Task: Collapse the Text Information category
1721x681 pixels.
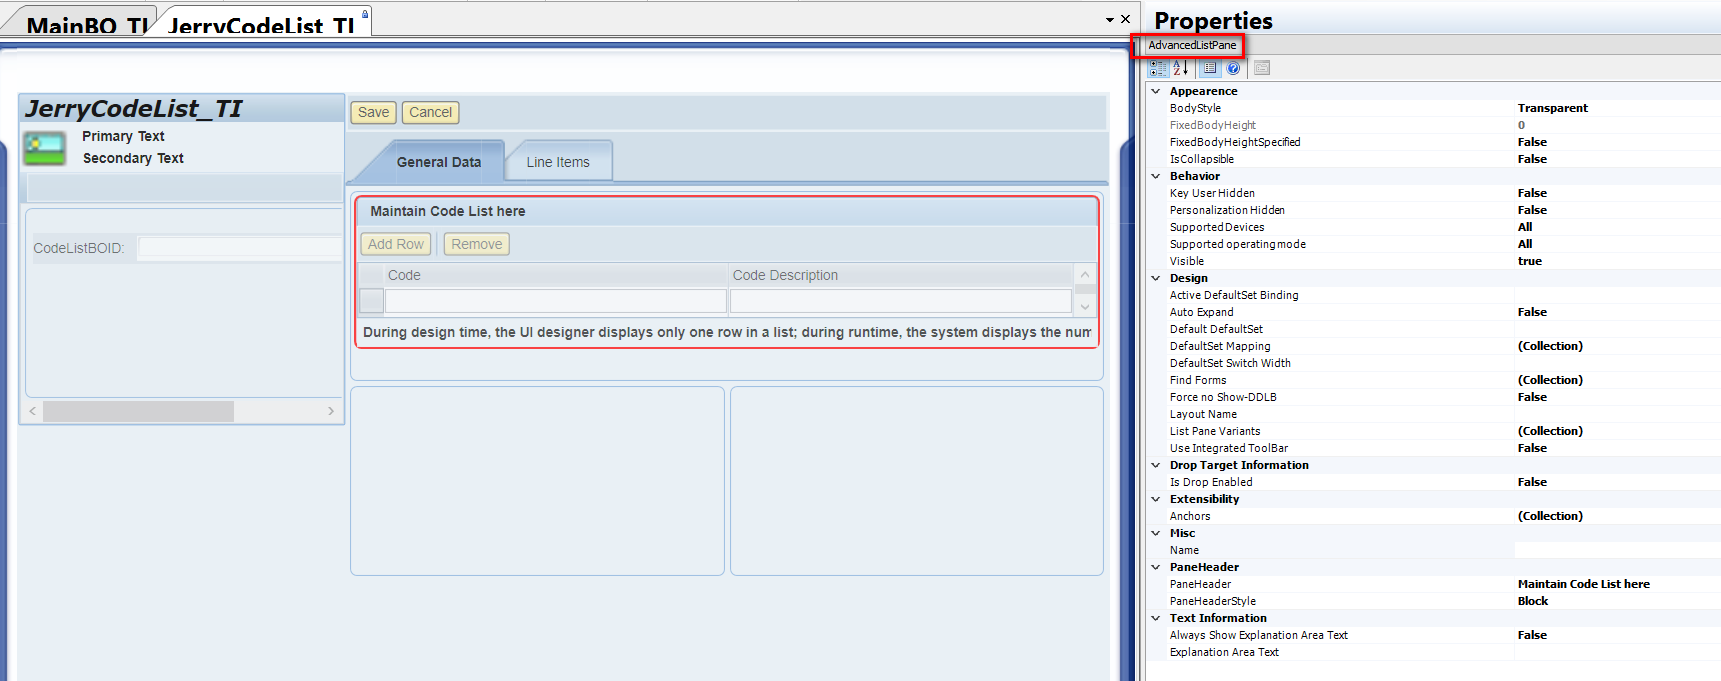Action: (x=1156, y=618)
